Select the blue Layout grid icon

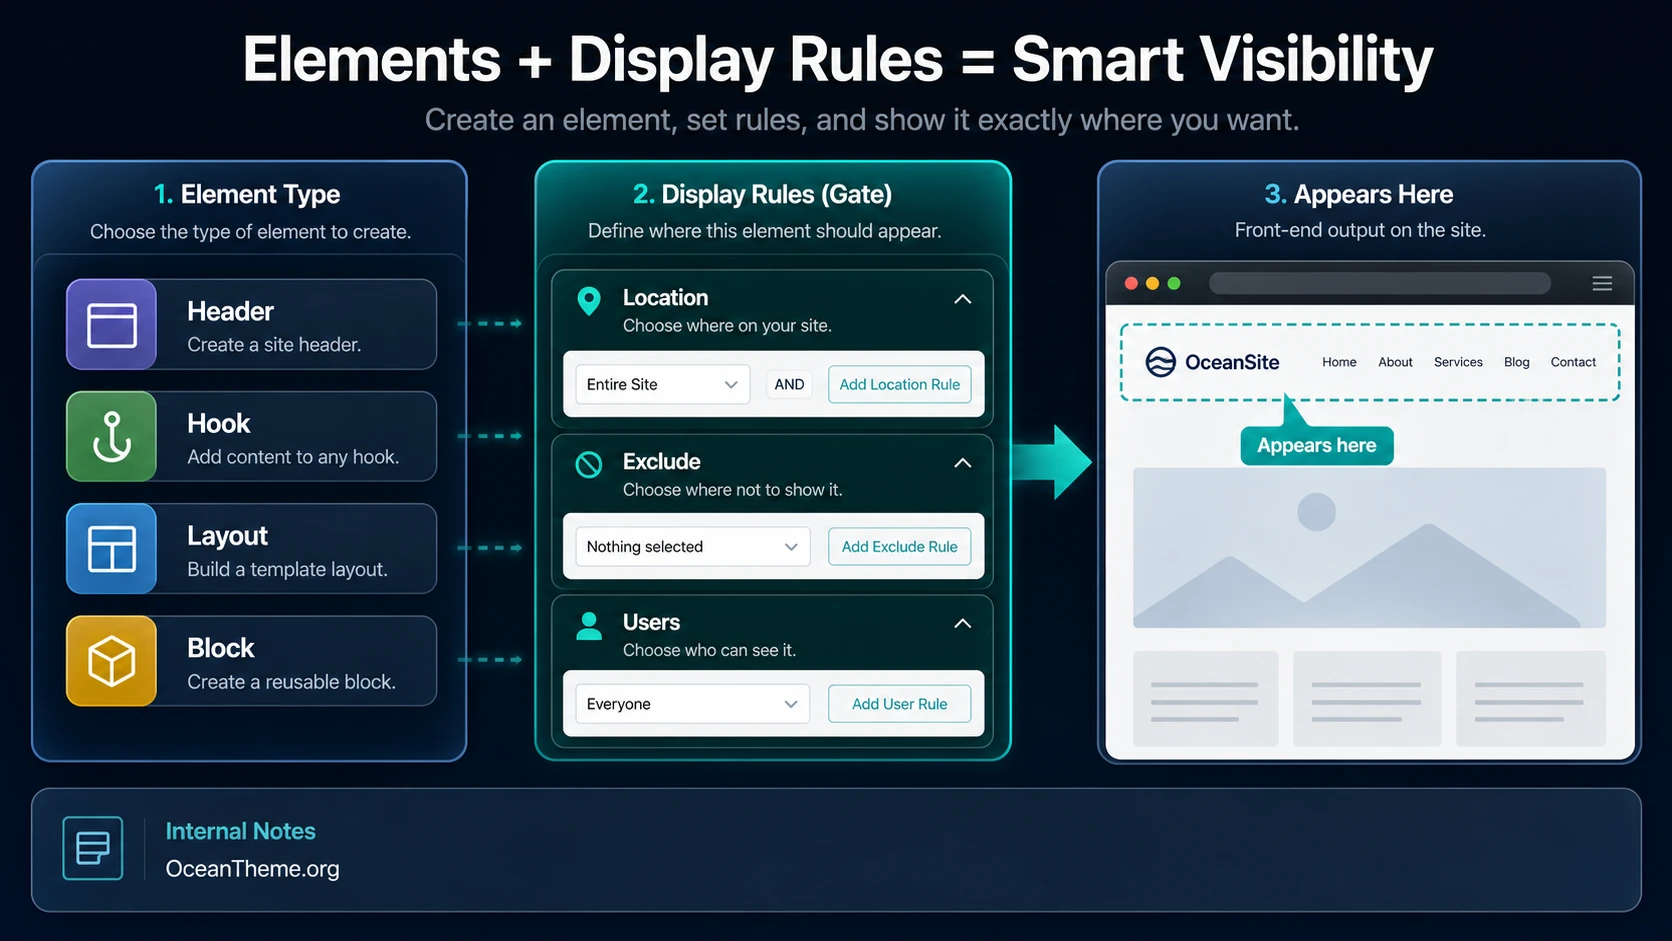(112, 549)
